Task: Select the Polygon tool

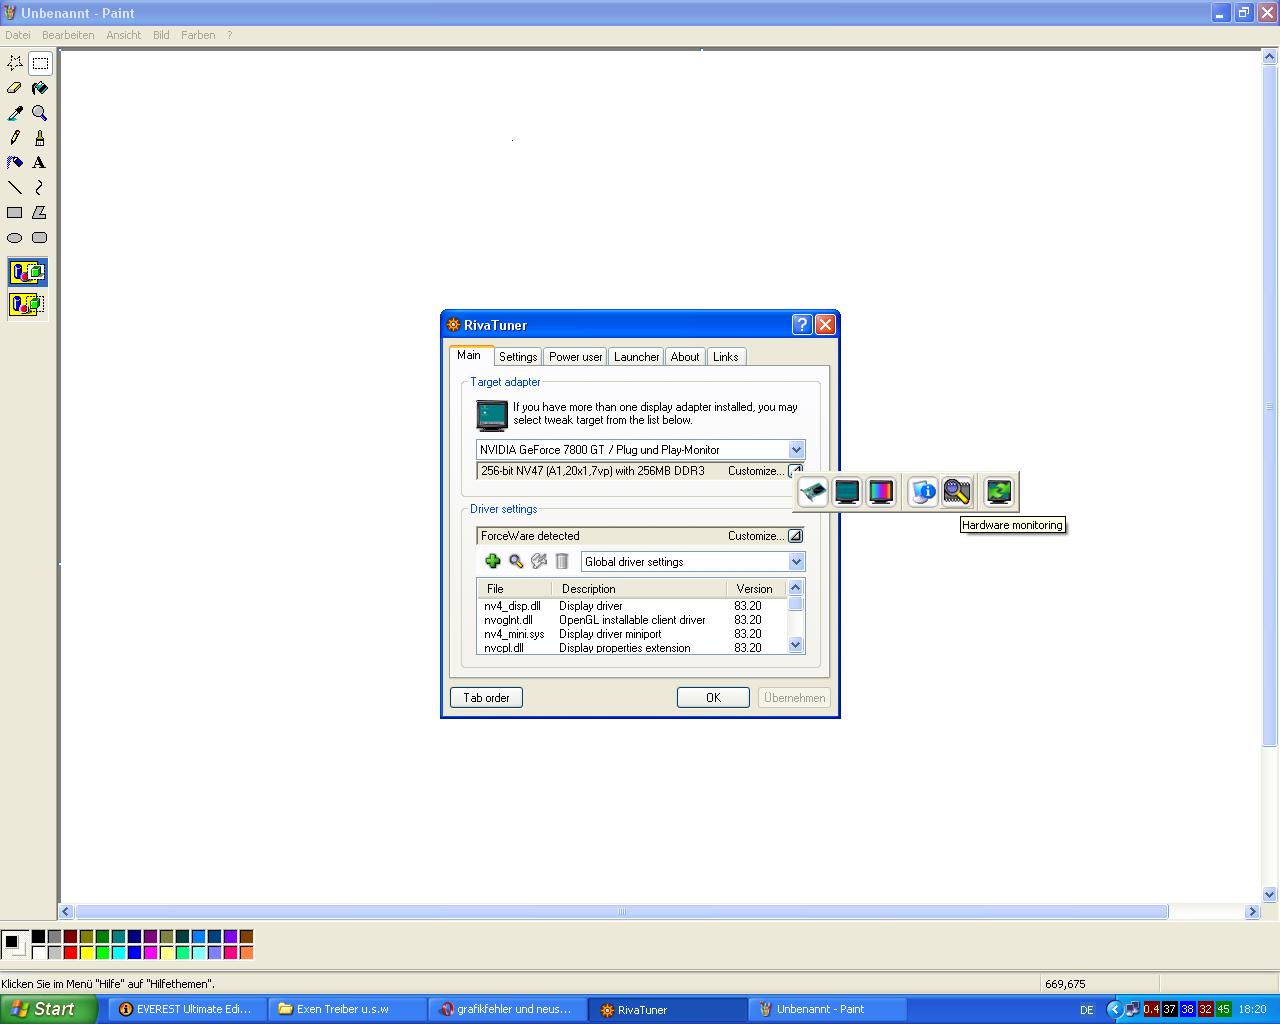Action: pyautogui.click(x=40, y=213)
